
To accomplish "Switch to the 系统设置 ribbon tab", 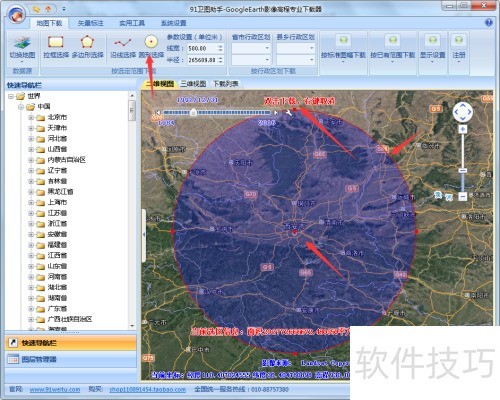I will (173, 23).
